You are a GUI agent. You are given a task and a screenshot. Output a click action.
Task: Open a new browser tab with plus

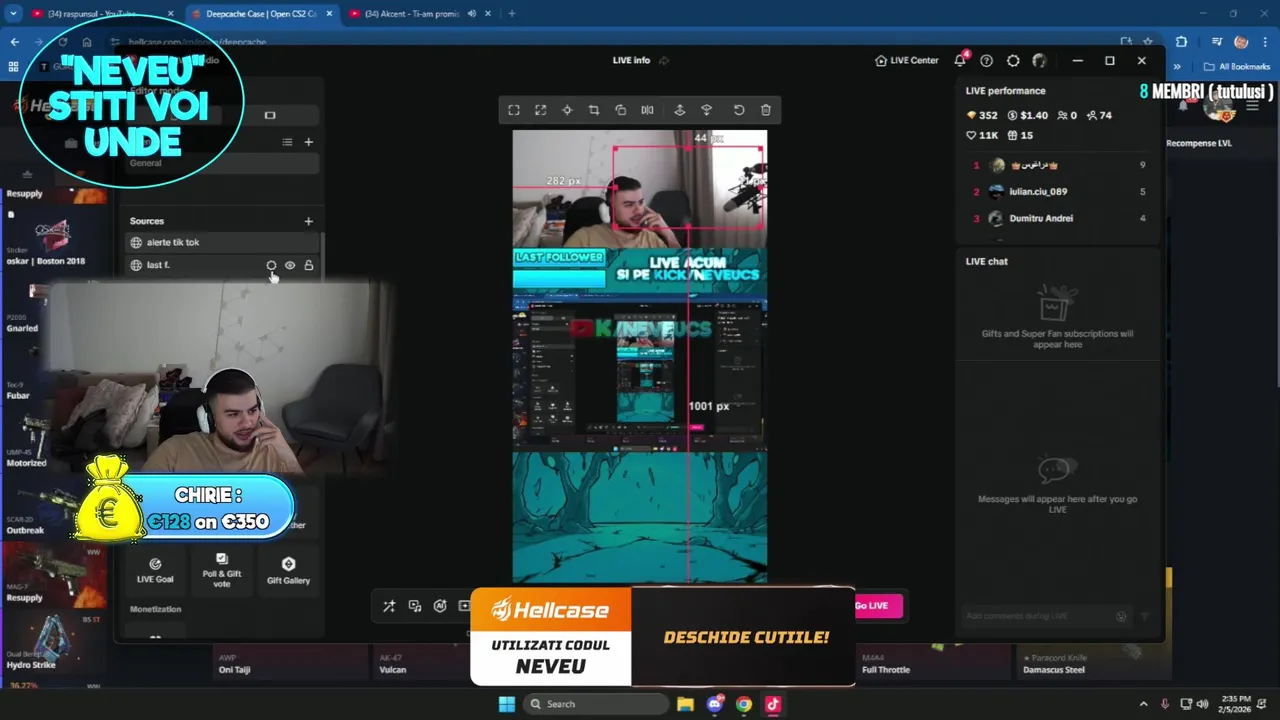(511, 14)
